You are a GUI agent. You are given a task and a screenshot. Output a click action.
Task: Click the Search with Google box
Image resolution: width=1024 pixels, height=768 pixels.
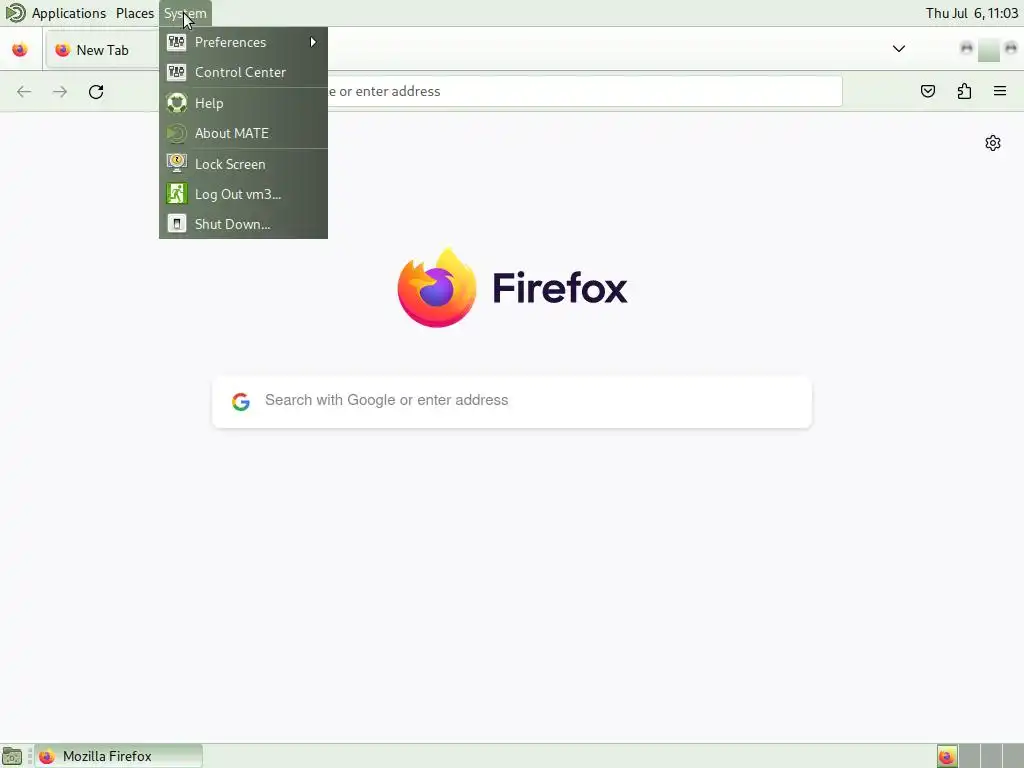[x=512, y=402]
